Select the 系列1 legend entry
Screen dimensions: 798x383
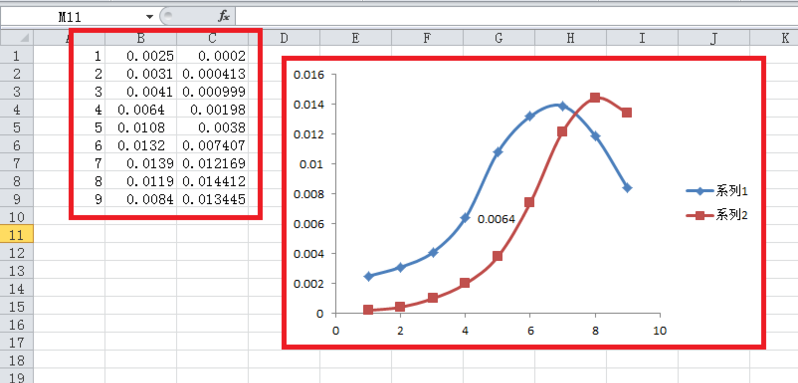point(716,191)
